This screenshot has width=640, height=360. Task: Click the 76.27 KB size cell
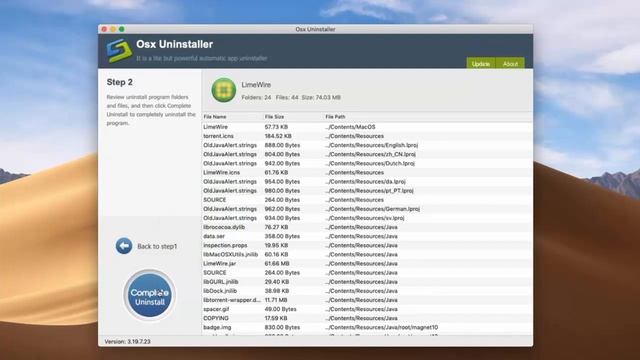[276, 227]
